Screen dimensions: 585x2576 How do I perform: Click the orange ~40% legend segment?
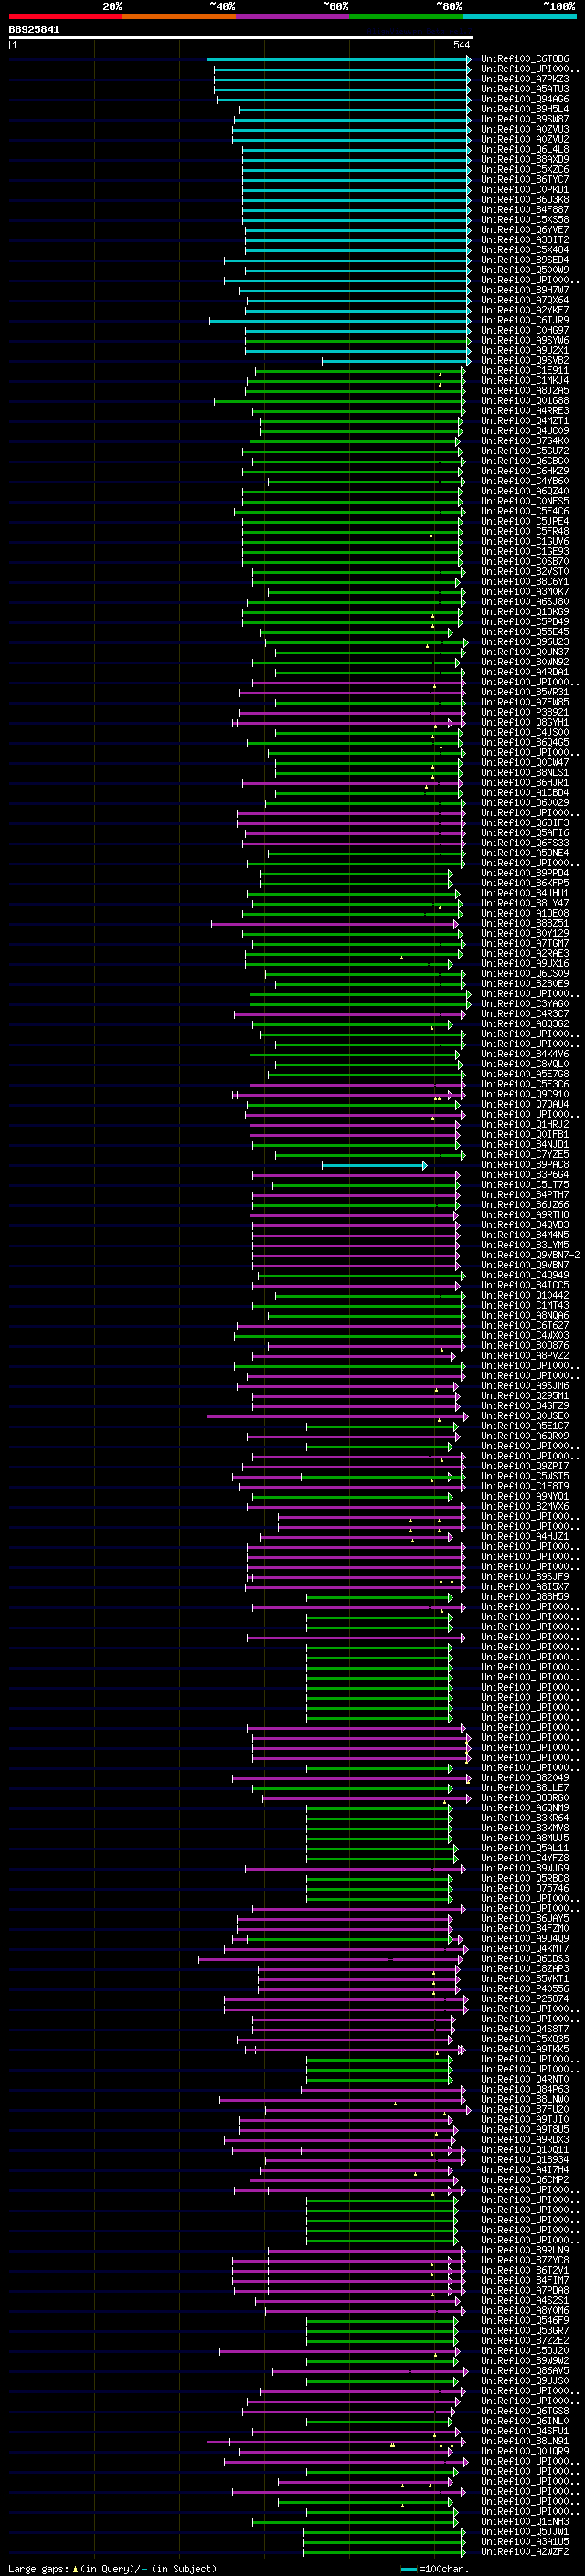click(x=179, y=16)
